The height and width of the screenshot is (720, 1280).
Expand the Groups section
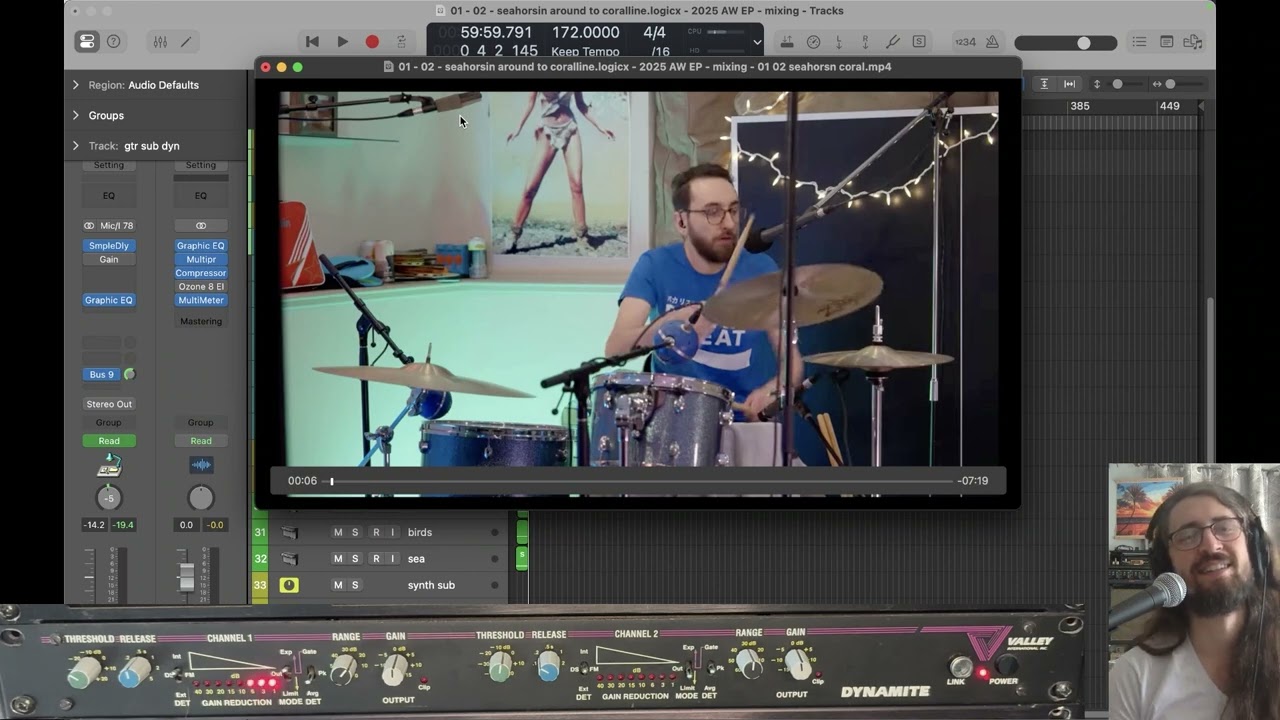75,115
